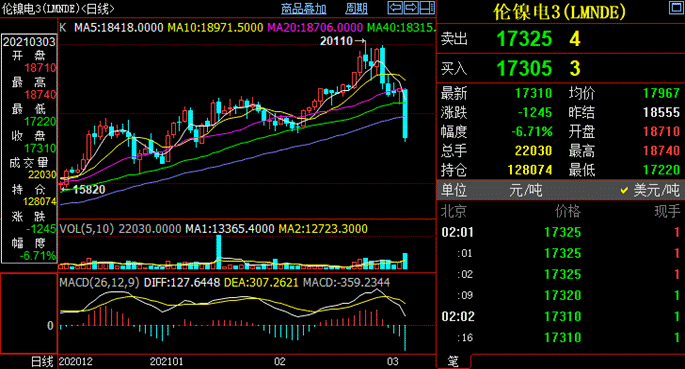This screenshot has height=369, width=685.
Task: Open the 周期 period link
Action: tap(356, 8)
